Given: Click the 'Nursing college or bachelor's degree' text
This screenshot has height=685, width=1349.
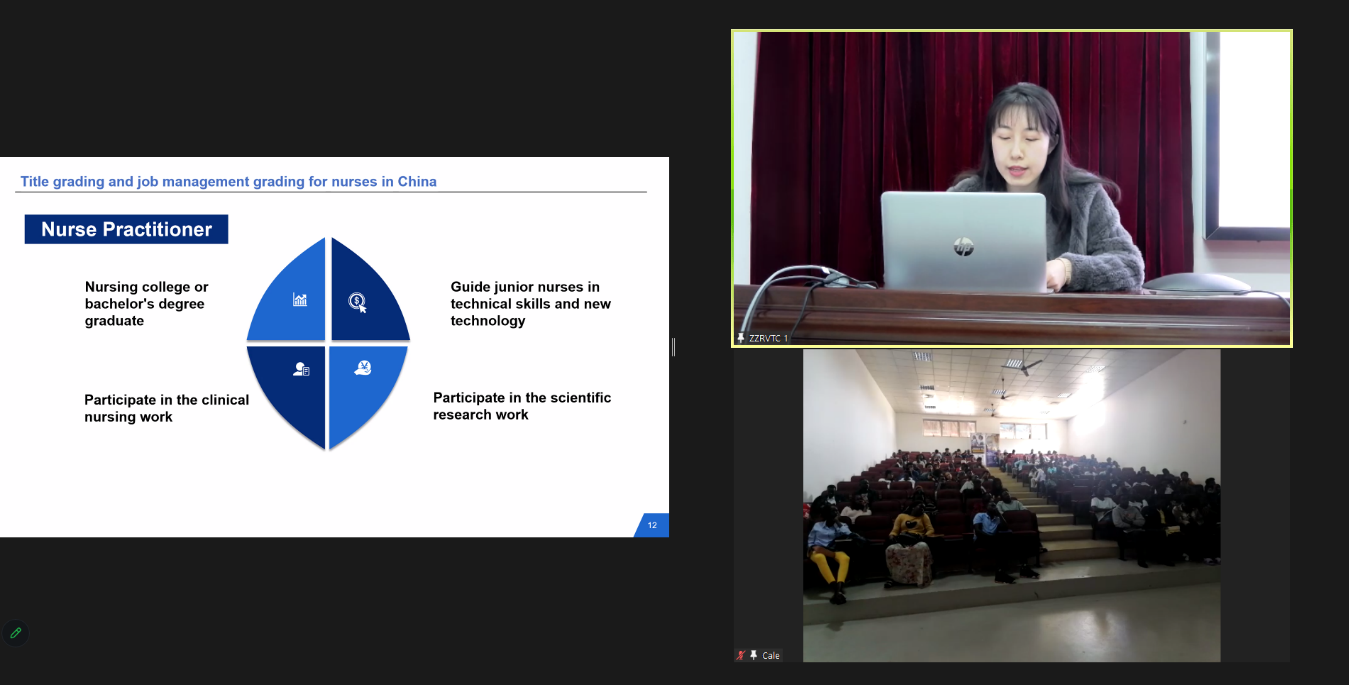Looking at the screenshot, I should tap(146, 304).
